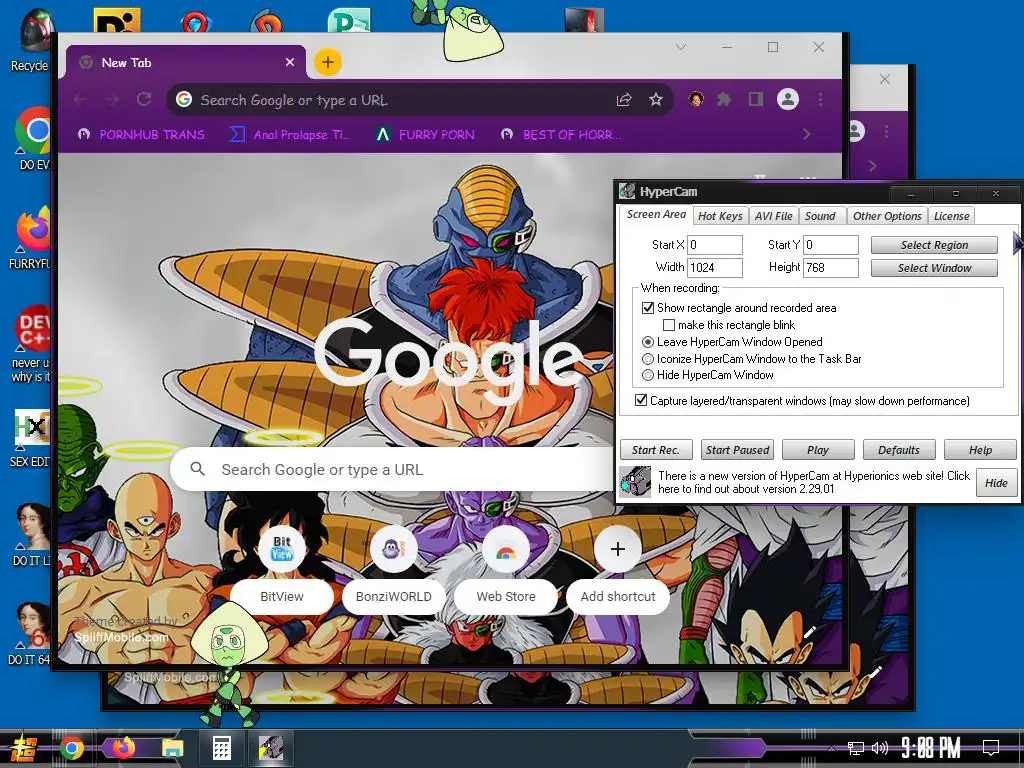Expand bookmarks overflow in background Chrome window
Image resolution: width=1024 pixels, height=768 pixels.
click(872, 166)
